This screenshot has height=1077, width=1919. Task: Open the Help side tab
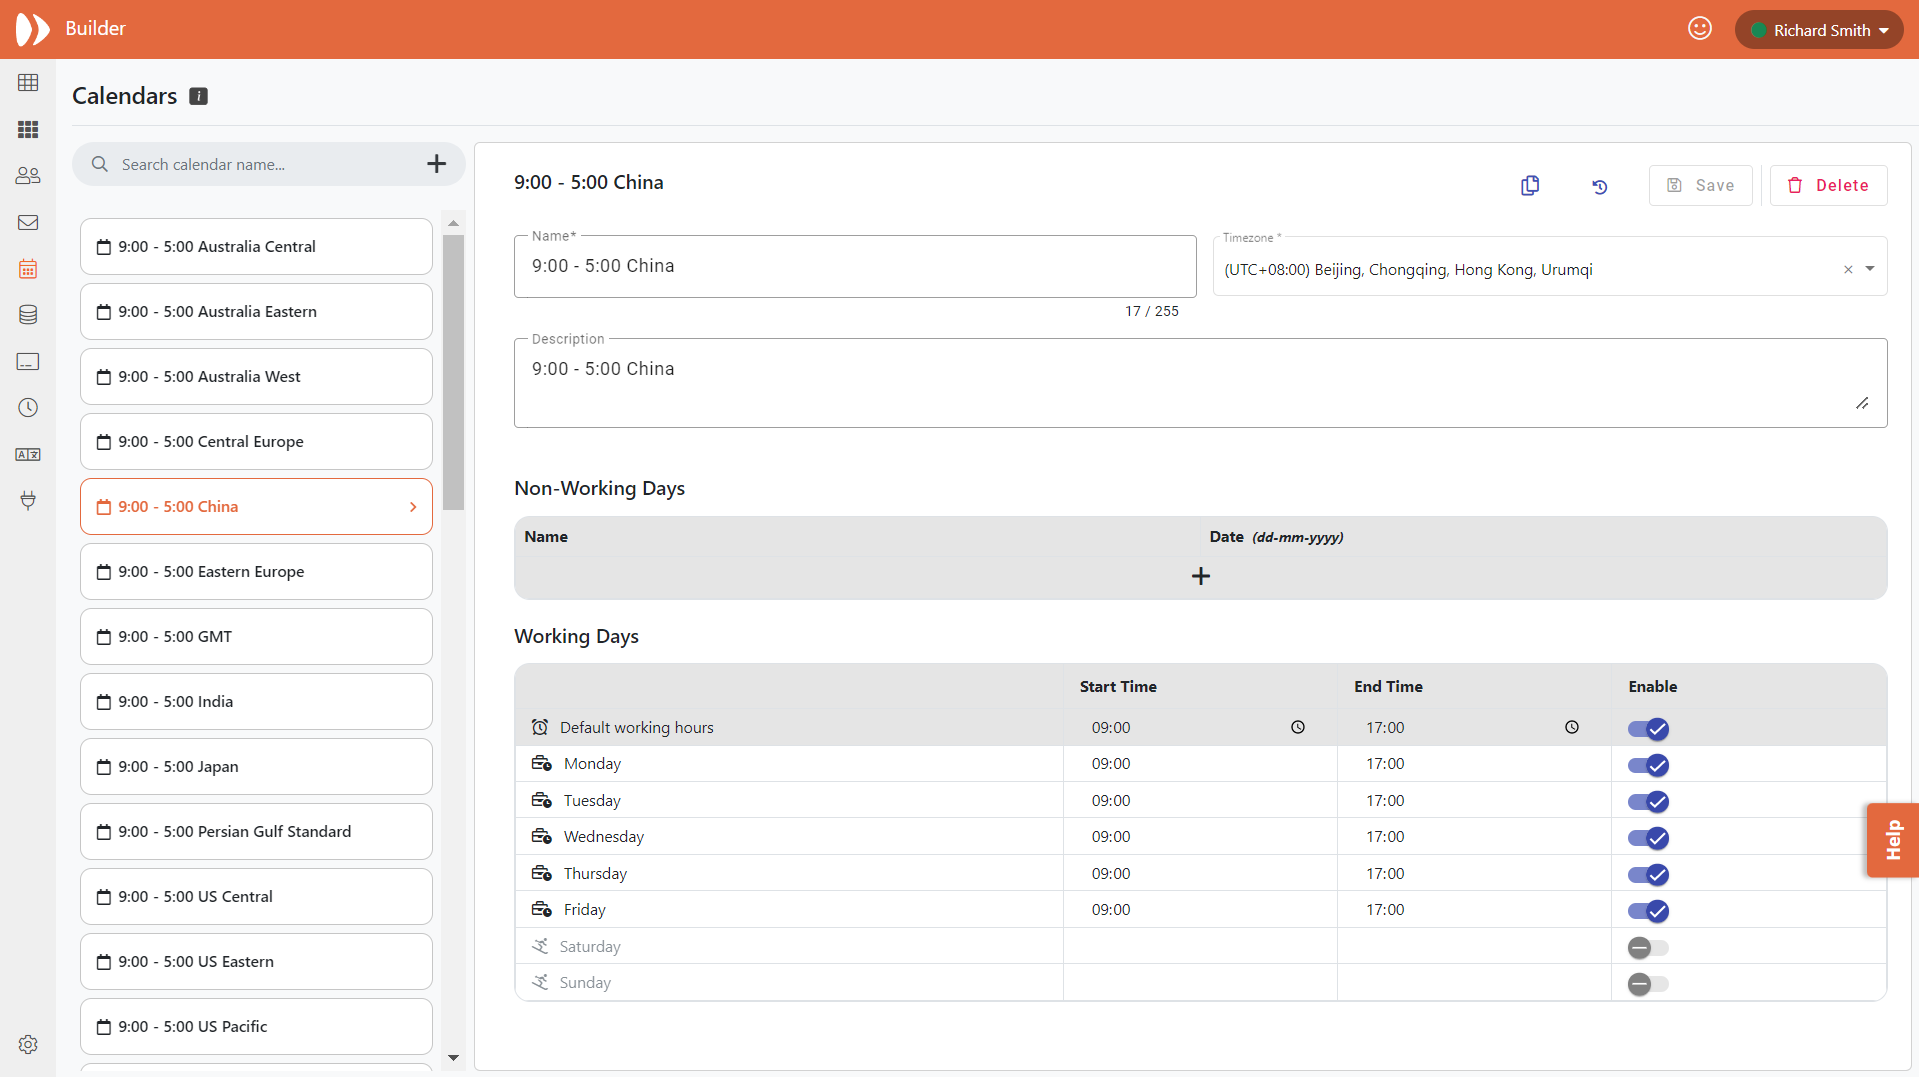tap(1892, 840)
